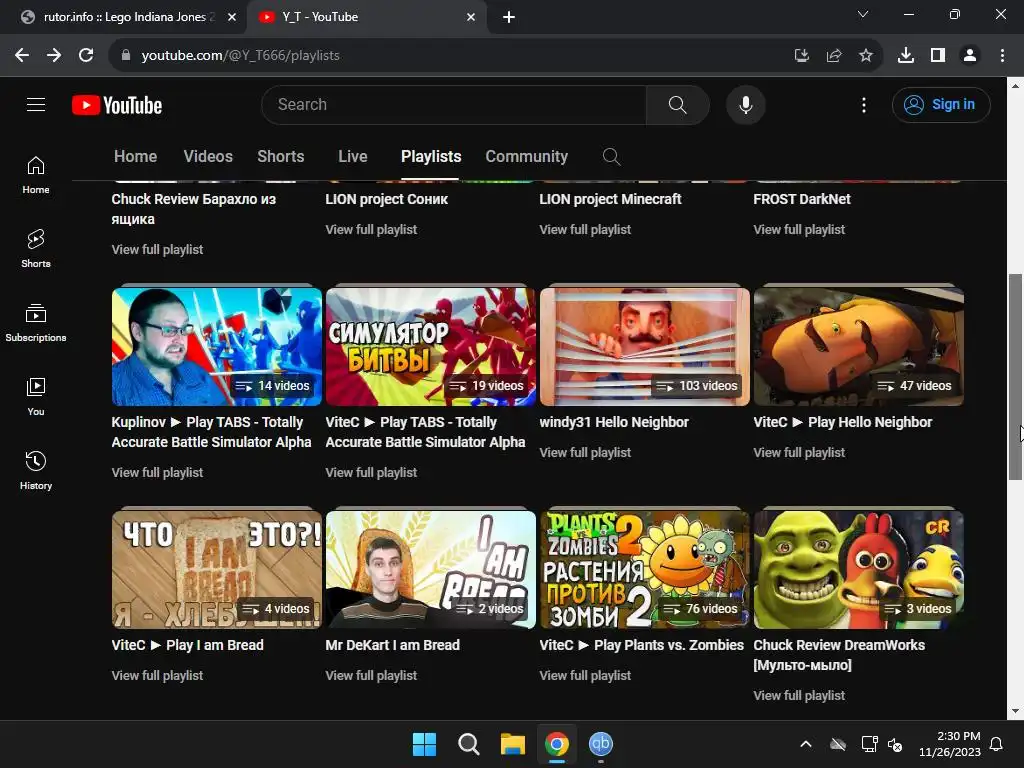
Task: Open You in the left sidebar
Action: (x=36, y=396)
